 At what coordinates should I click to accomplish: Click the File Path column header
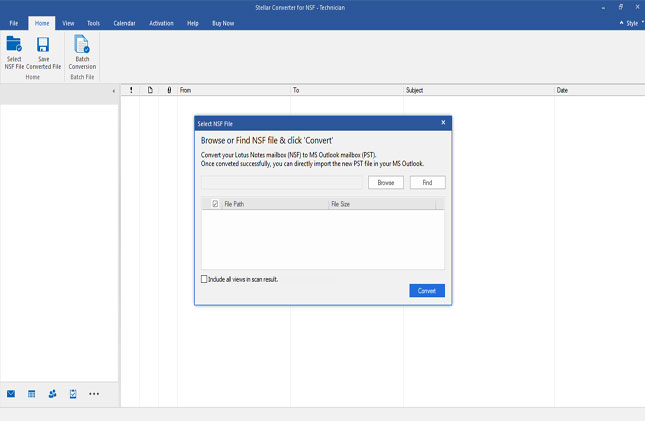tap(275, 204)
